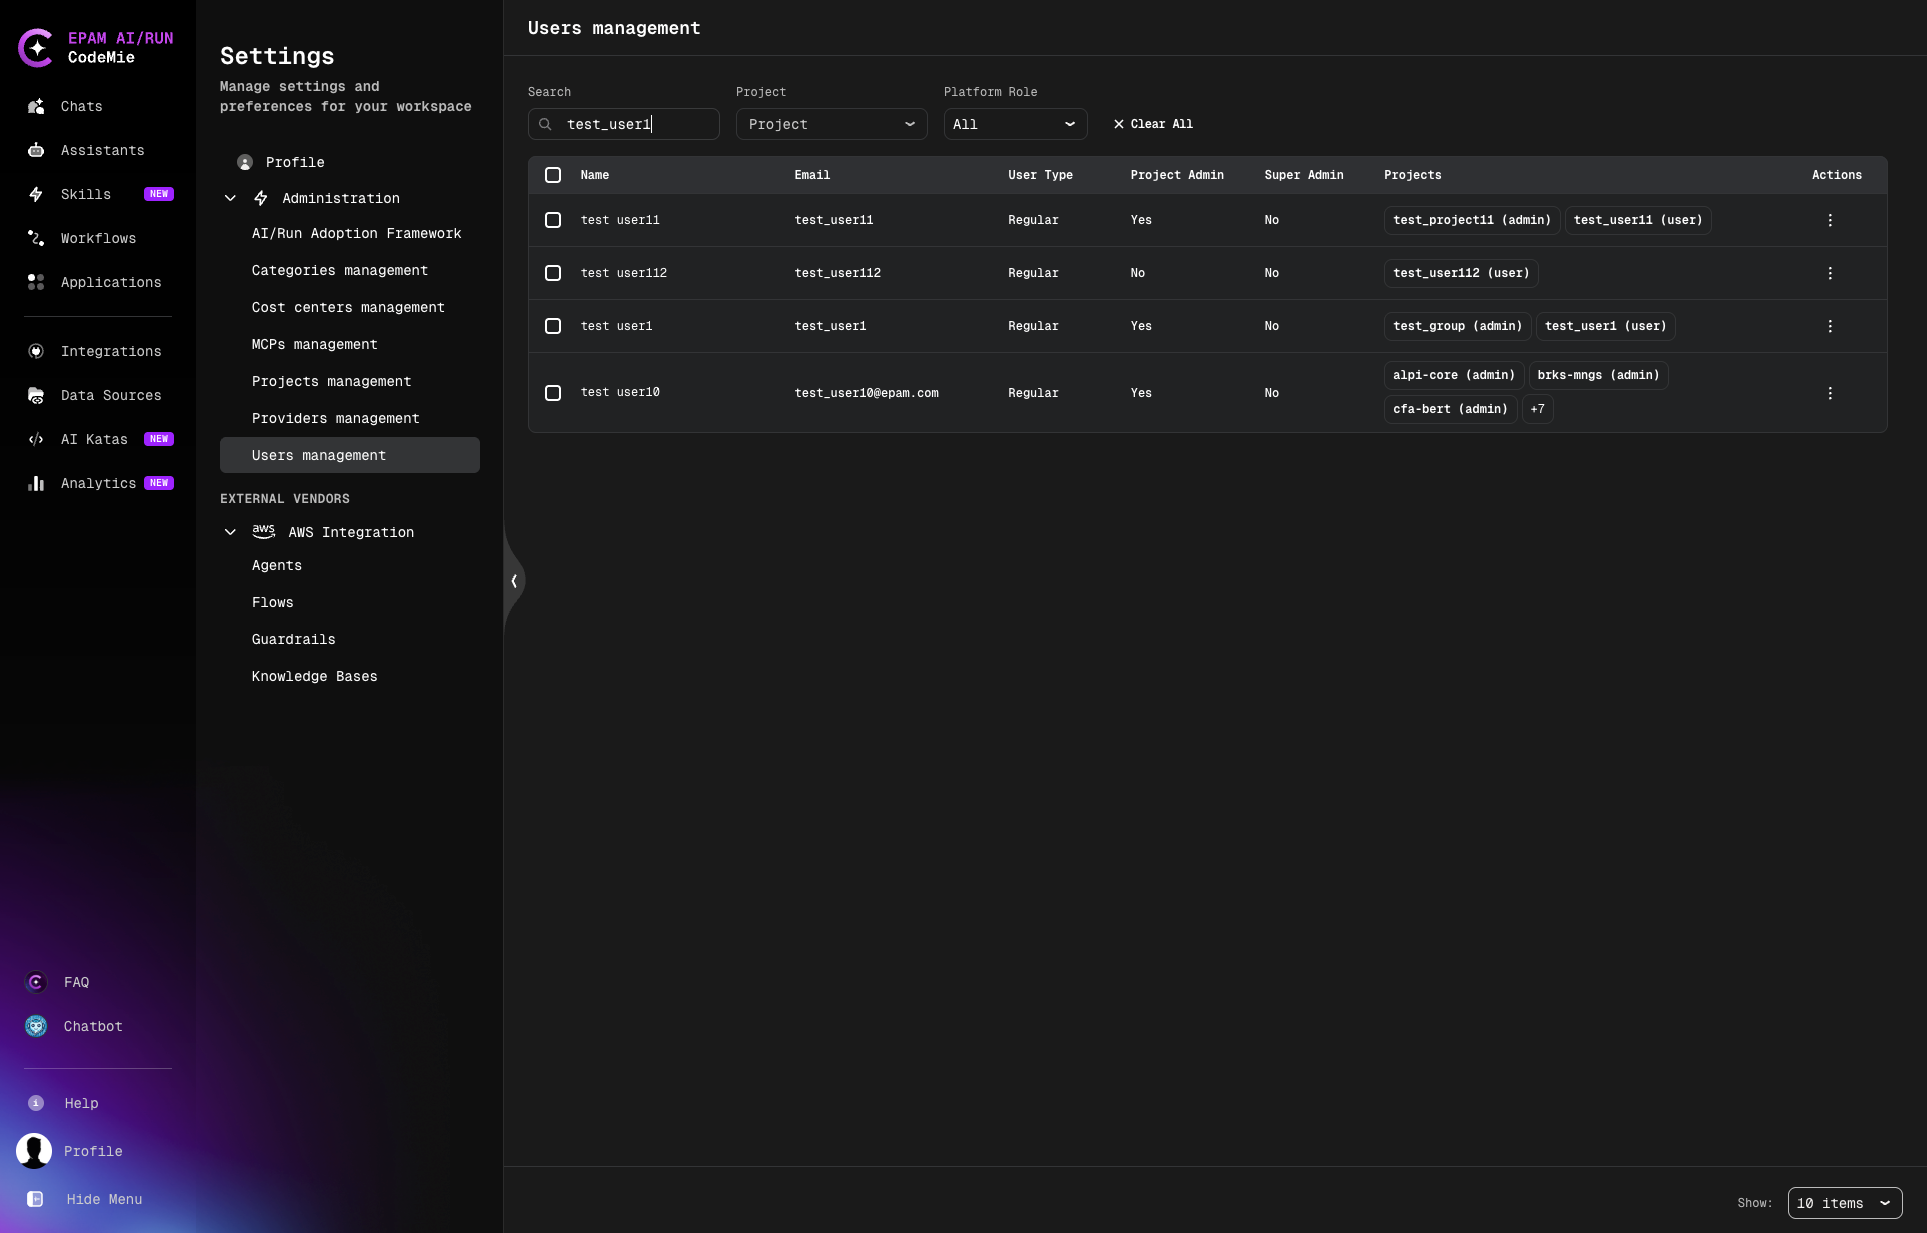Show the +7 hidden projects for test user10
The image size is (1927, 1233).
[1538, 409]
